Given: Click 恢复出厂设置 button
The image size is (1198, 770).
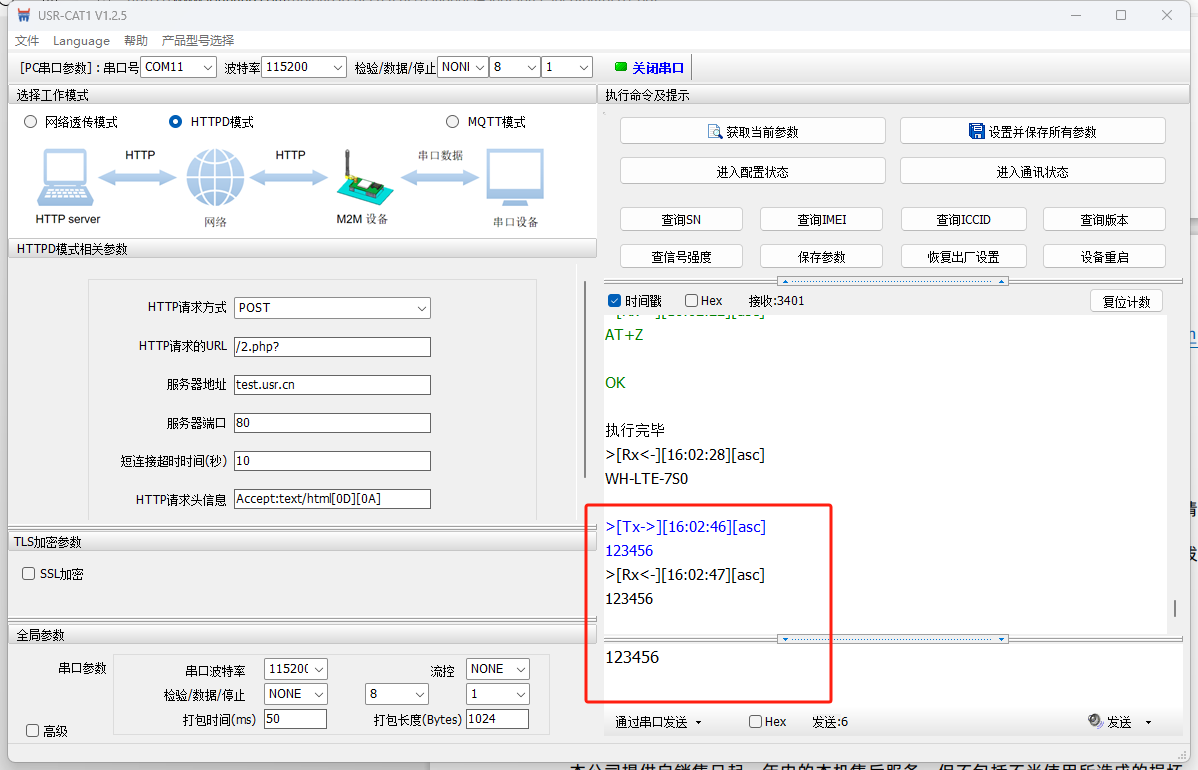Looking at the screenshot, I should [963, 257].
